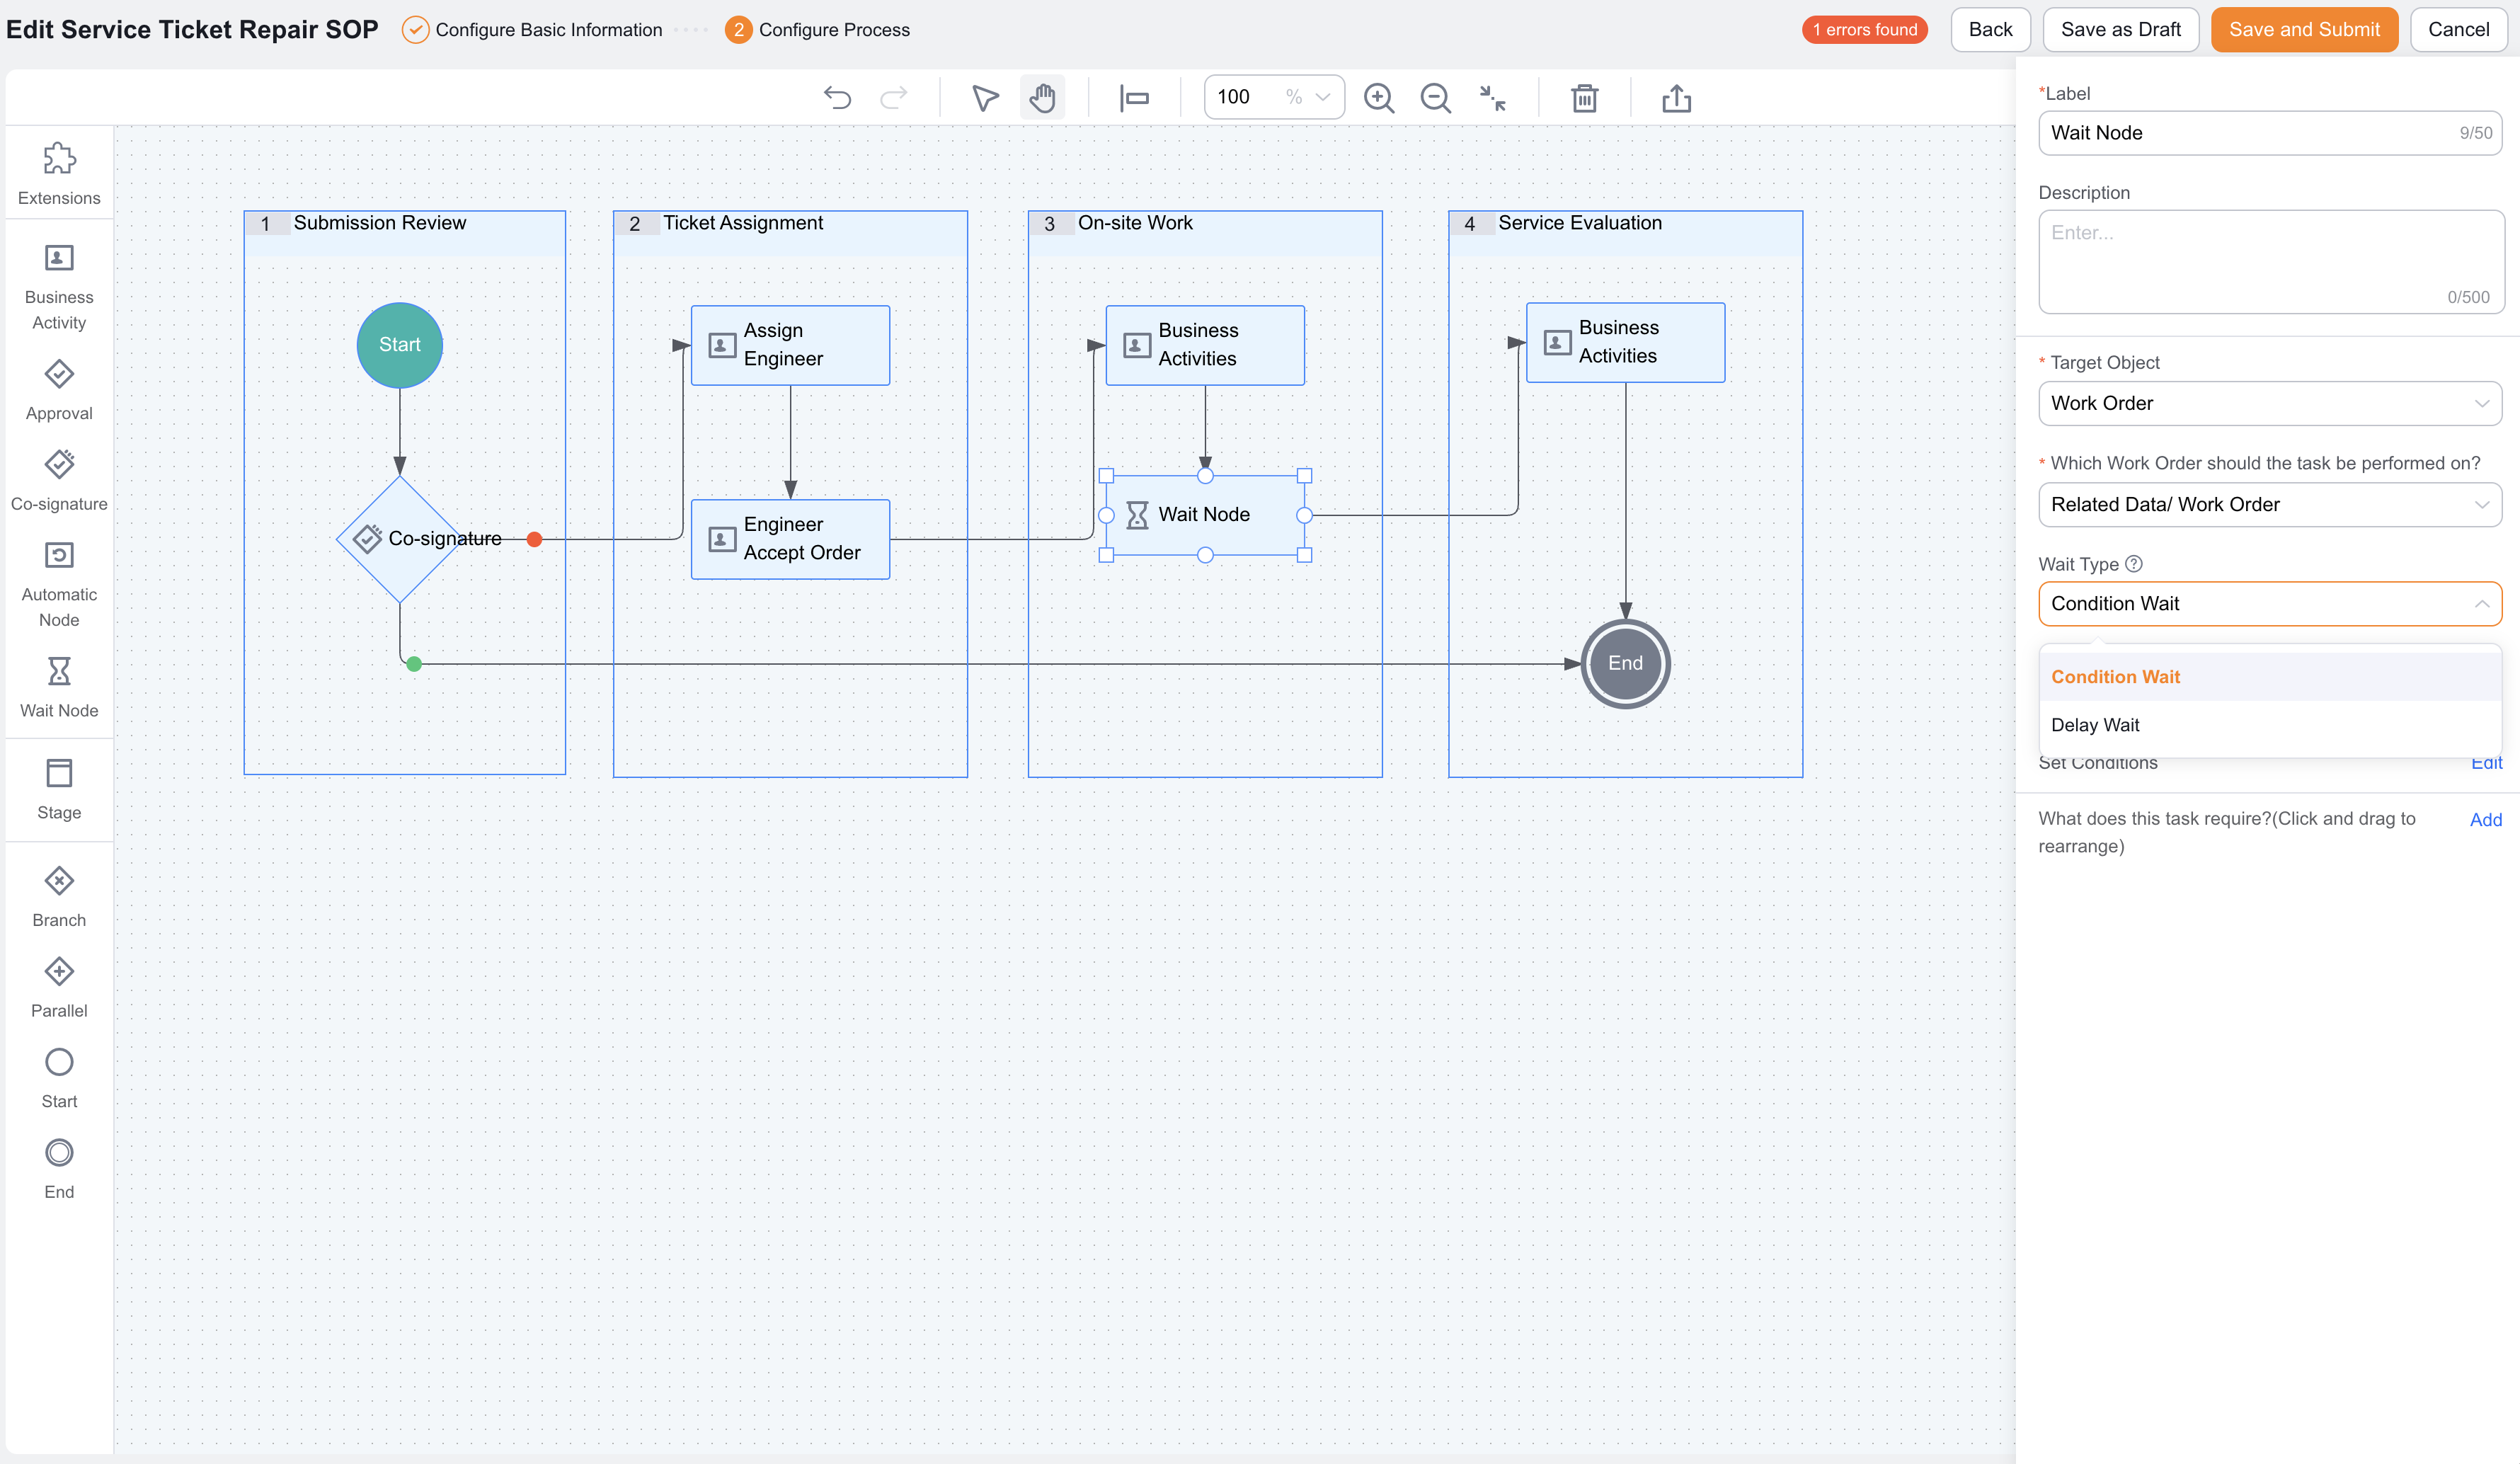Pick Business Activity from node palette
Screen dimensions: 2520x1464
tap(59, 286)
